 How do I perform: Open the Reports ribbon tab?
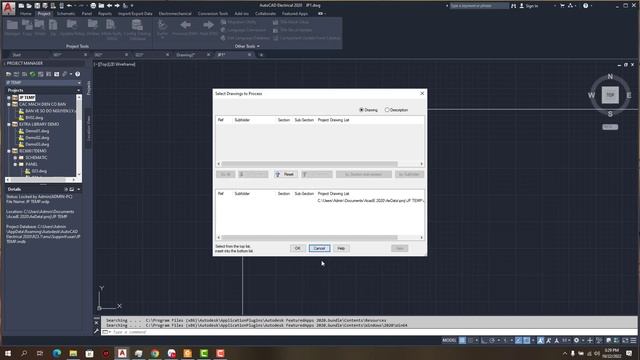[x=105, y=13]
